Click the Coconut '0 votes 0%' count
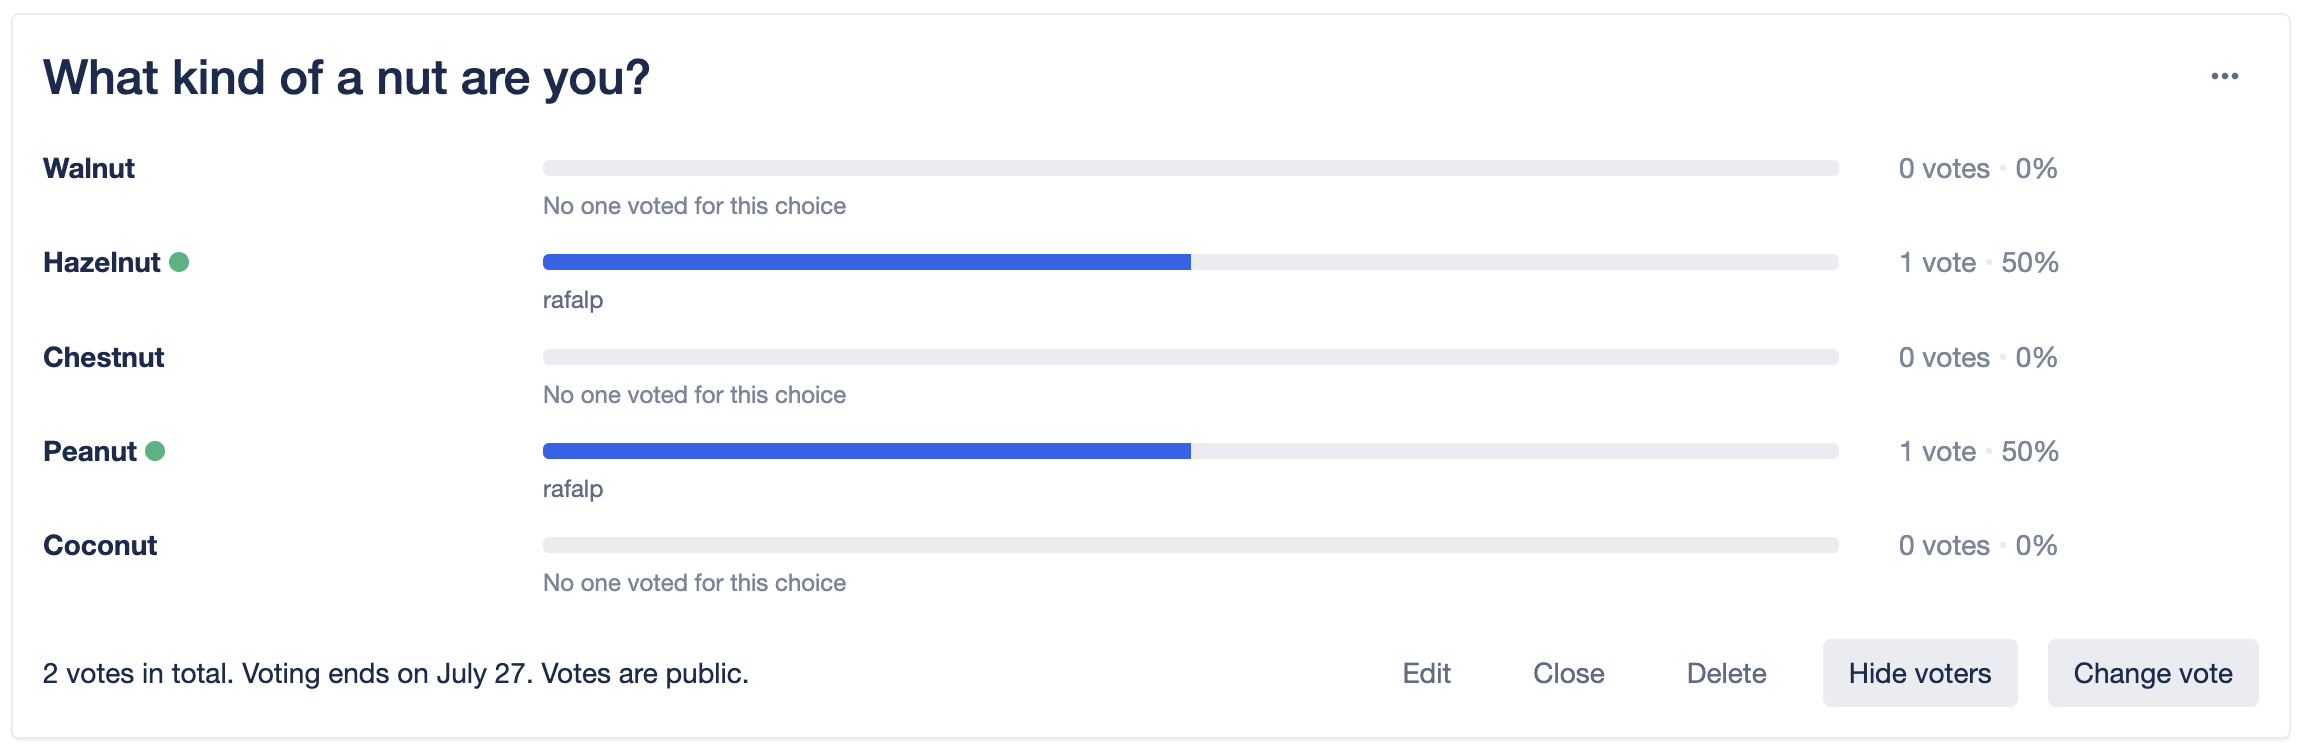The image size is (2304, 748). 1977,545
